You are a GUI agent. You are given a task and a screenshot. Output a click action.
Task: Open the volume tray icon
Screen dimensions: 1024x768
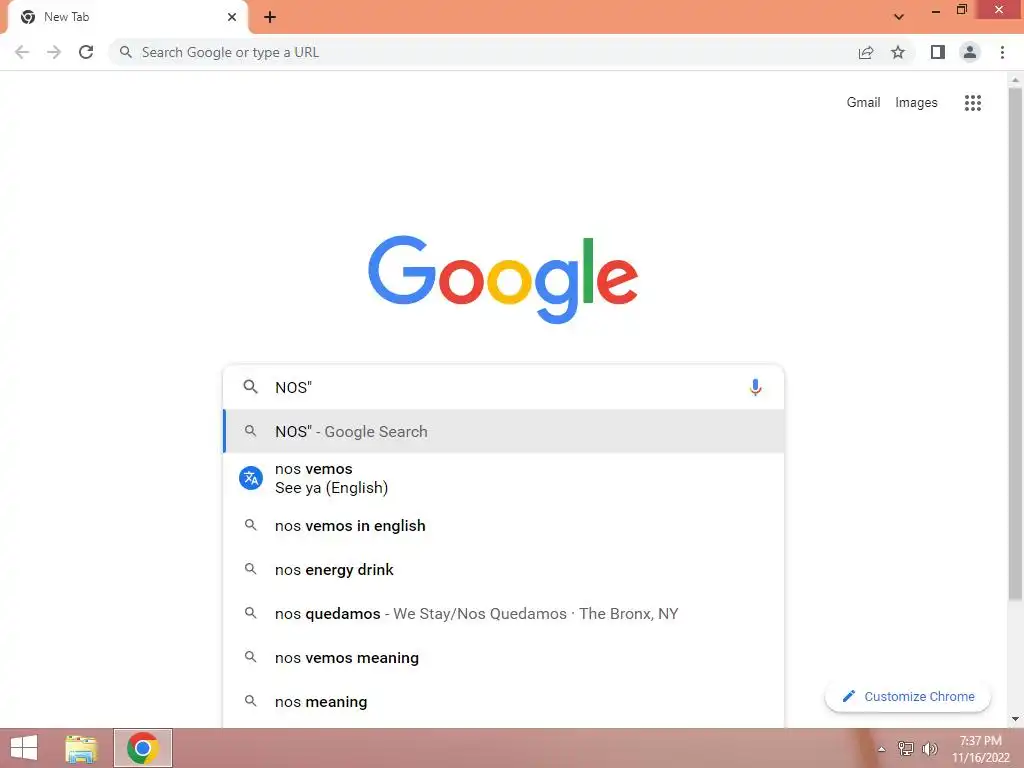(x=929, y=749)
